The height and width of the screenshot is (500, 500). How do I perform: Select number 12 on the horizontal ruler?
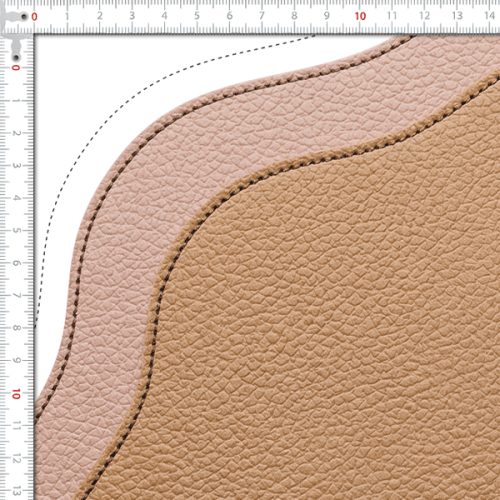coord(425,16)
